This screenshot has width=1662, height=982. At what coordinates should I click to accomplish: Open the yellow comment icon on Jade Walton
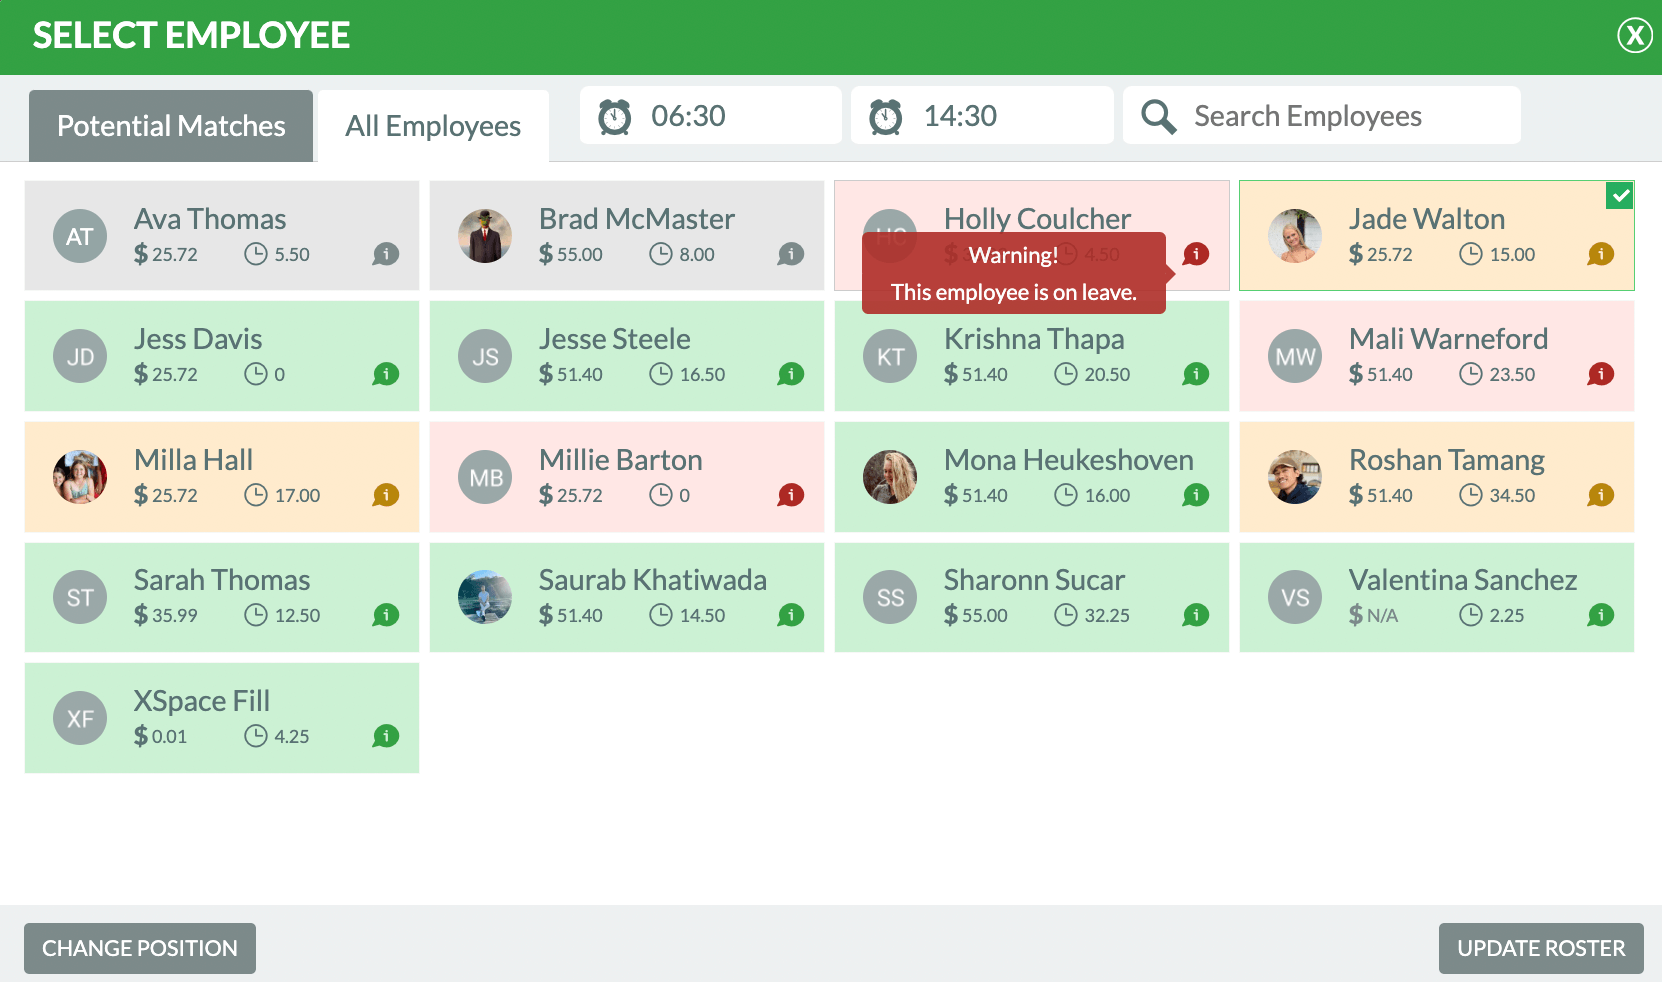click(x=1601, y=255)
